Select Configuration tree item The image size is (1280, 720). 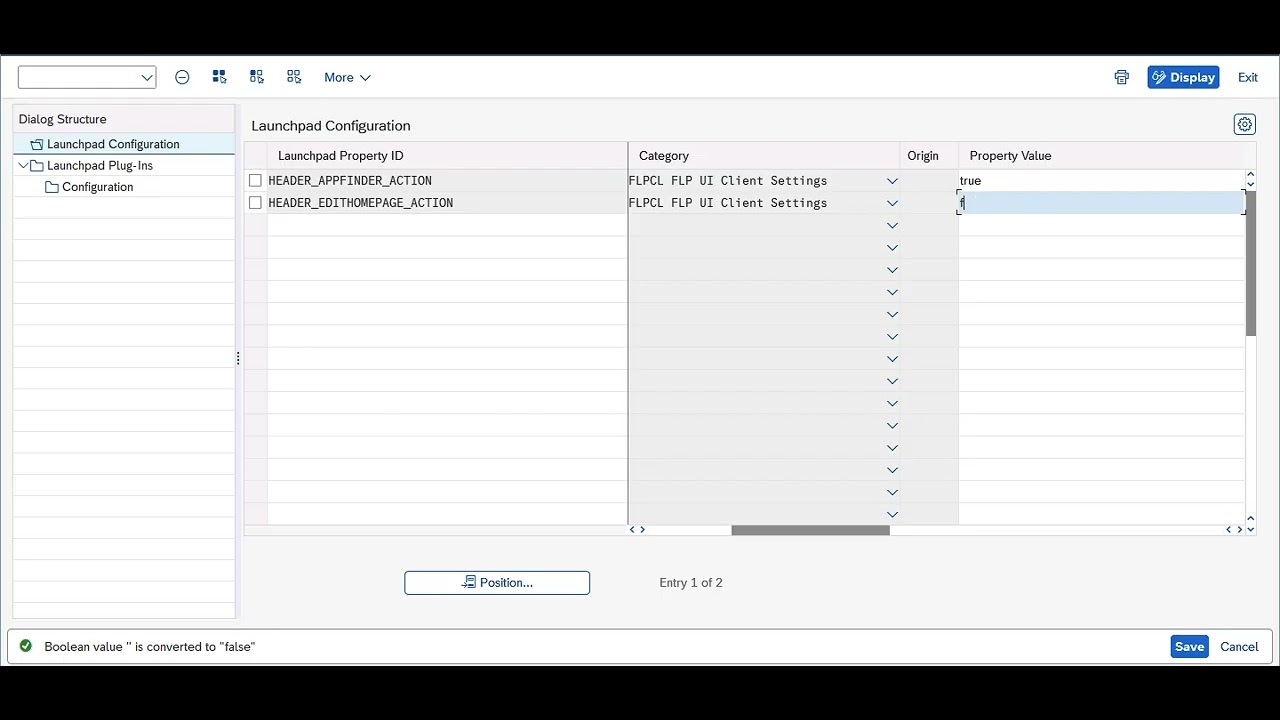click(x=97, y=187)
